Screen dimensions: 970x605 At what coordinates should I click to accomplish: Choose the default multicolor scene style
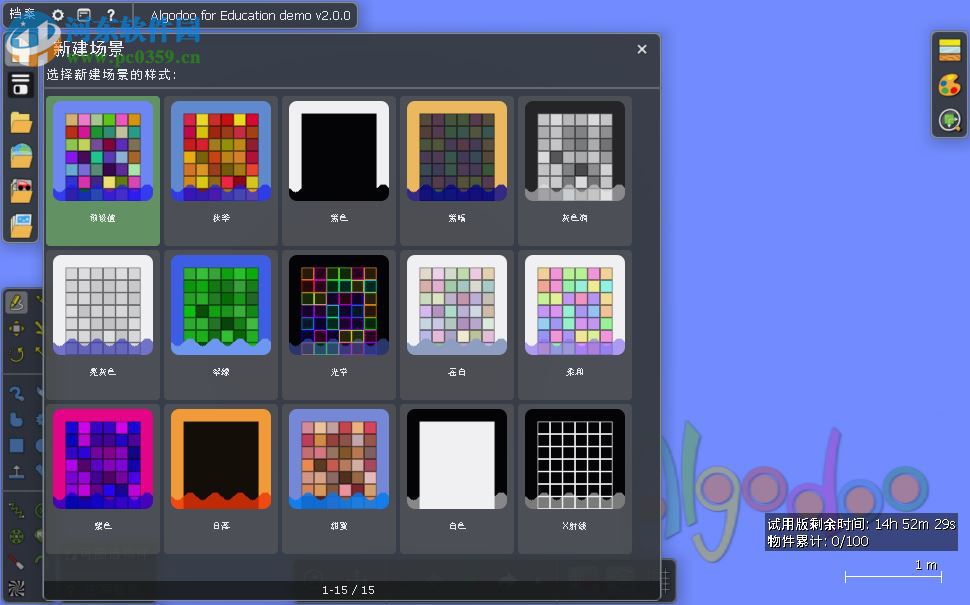(103, 171)
